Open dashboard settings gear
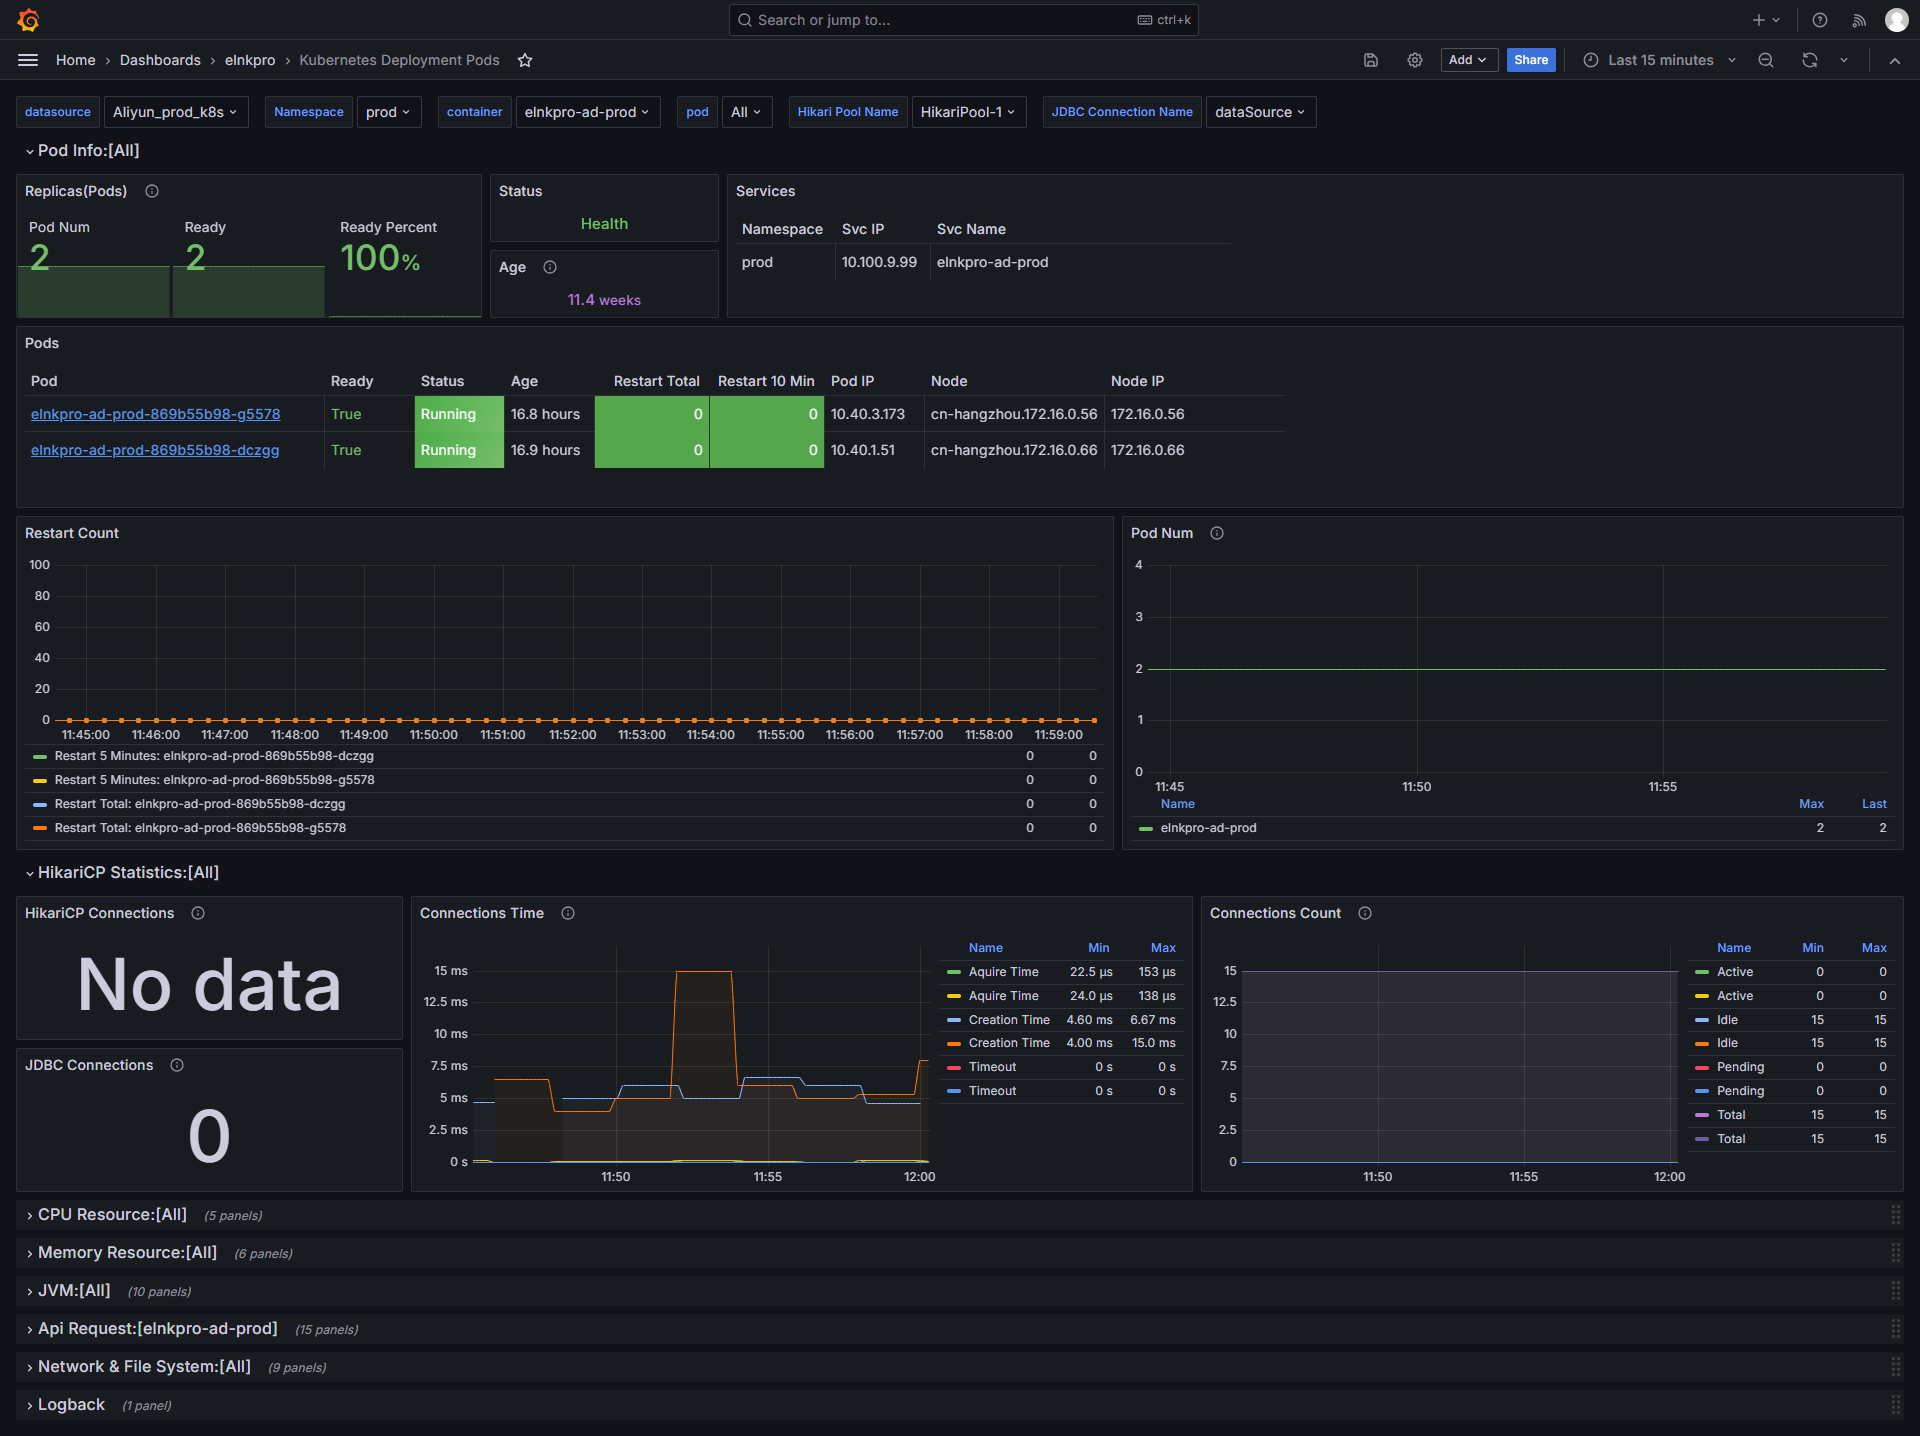Viewport: 1920px width, 1436px height. click(1415, 60)
